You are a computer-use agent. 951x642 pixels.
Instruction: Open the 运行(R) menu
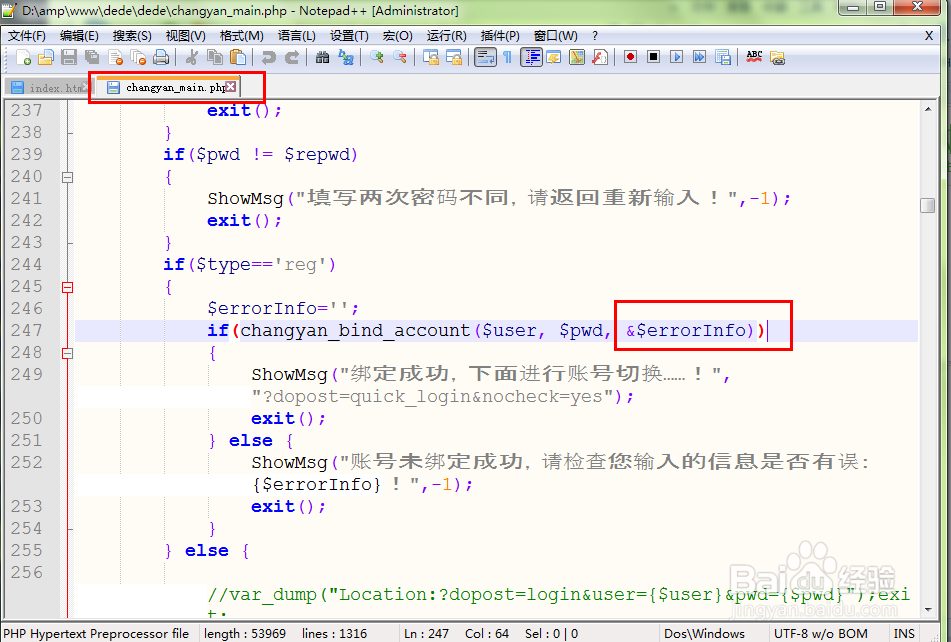[x=446, y=36]
